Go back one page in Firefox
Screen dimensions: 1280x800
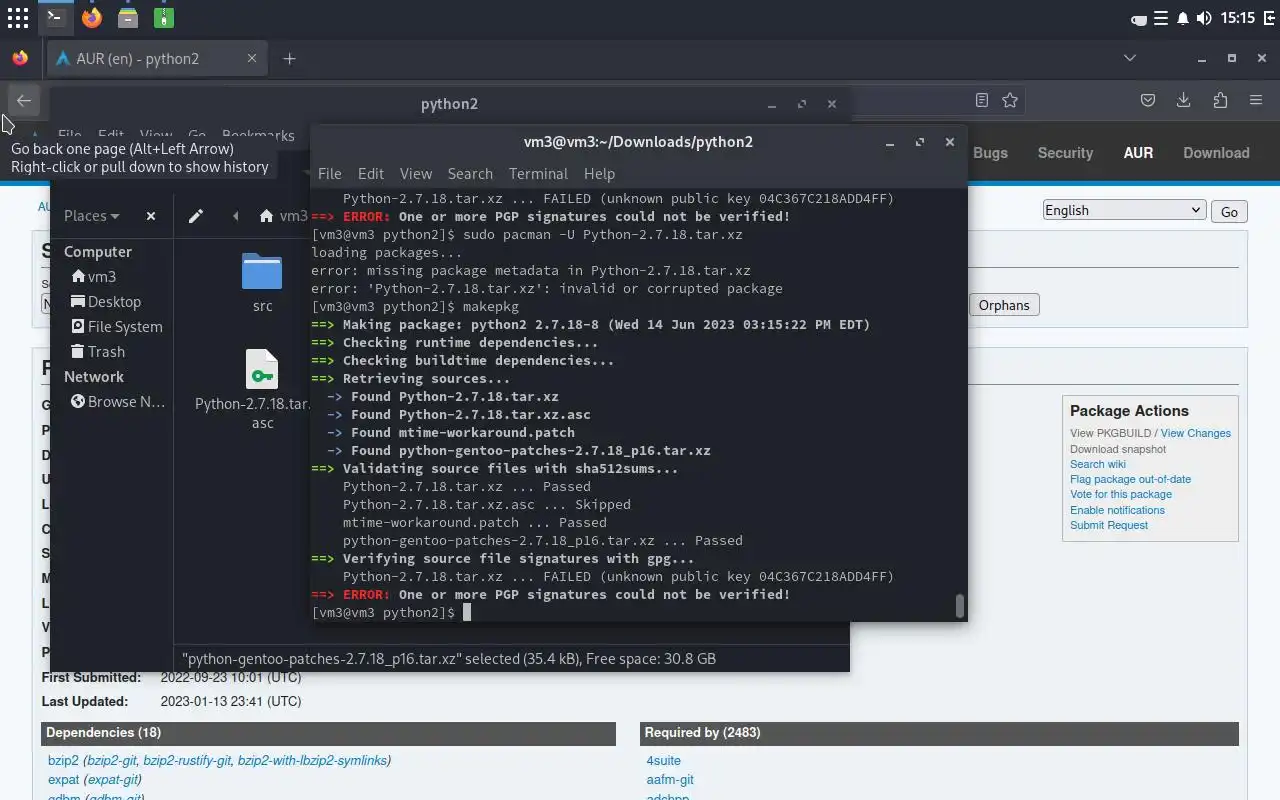[24, 100]
